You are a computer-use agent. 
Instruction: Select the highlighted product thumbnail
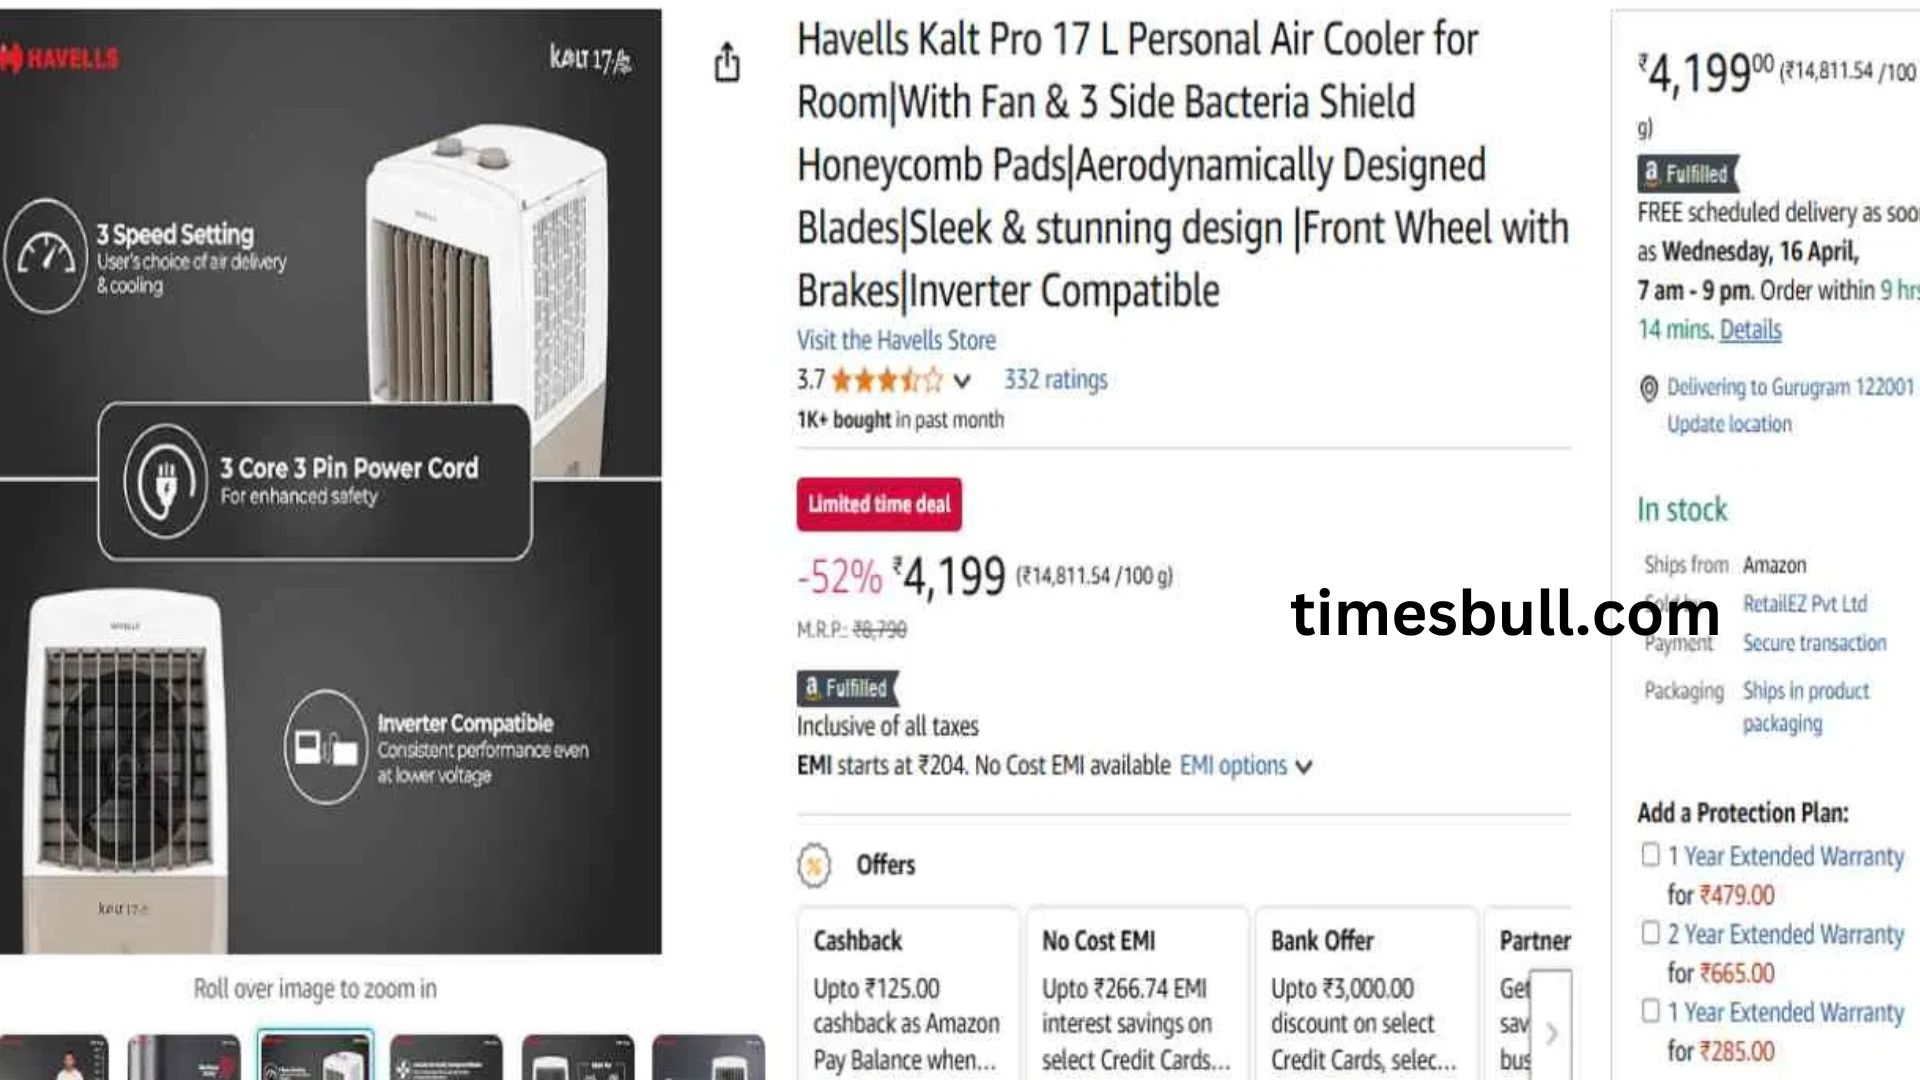315,1056
